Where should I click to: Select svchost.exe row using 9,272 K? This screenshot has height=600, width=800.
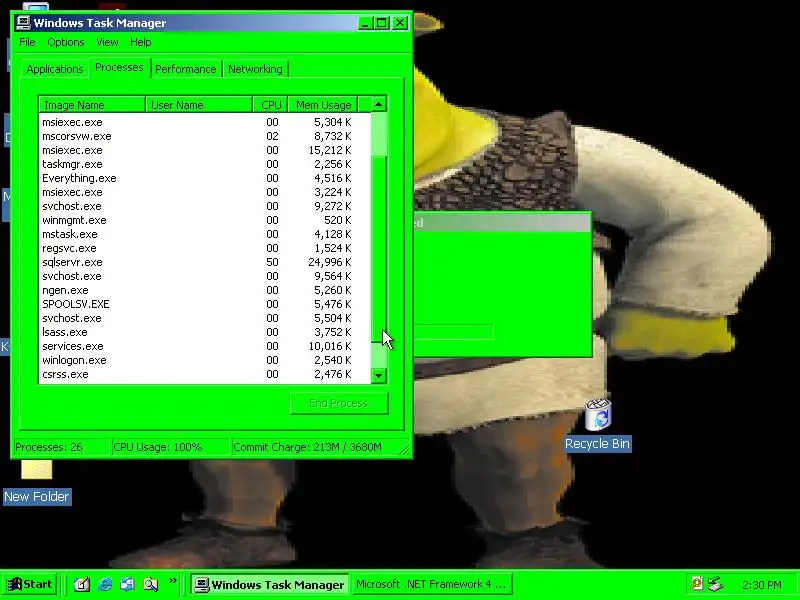point(205,206)
